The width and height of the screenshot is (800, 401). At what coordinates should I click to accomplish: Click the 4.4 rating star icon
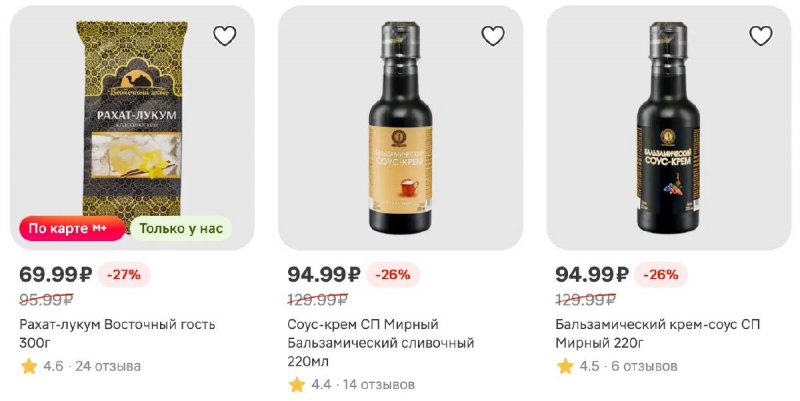pos(297,385)
